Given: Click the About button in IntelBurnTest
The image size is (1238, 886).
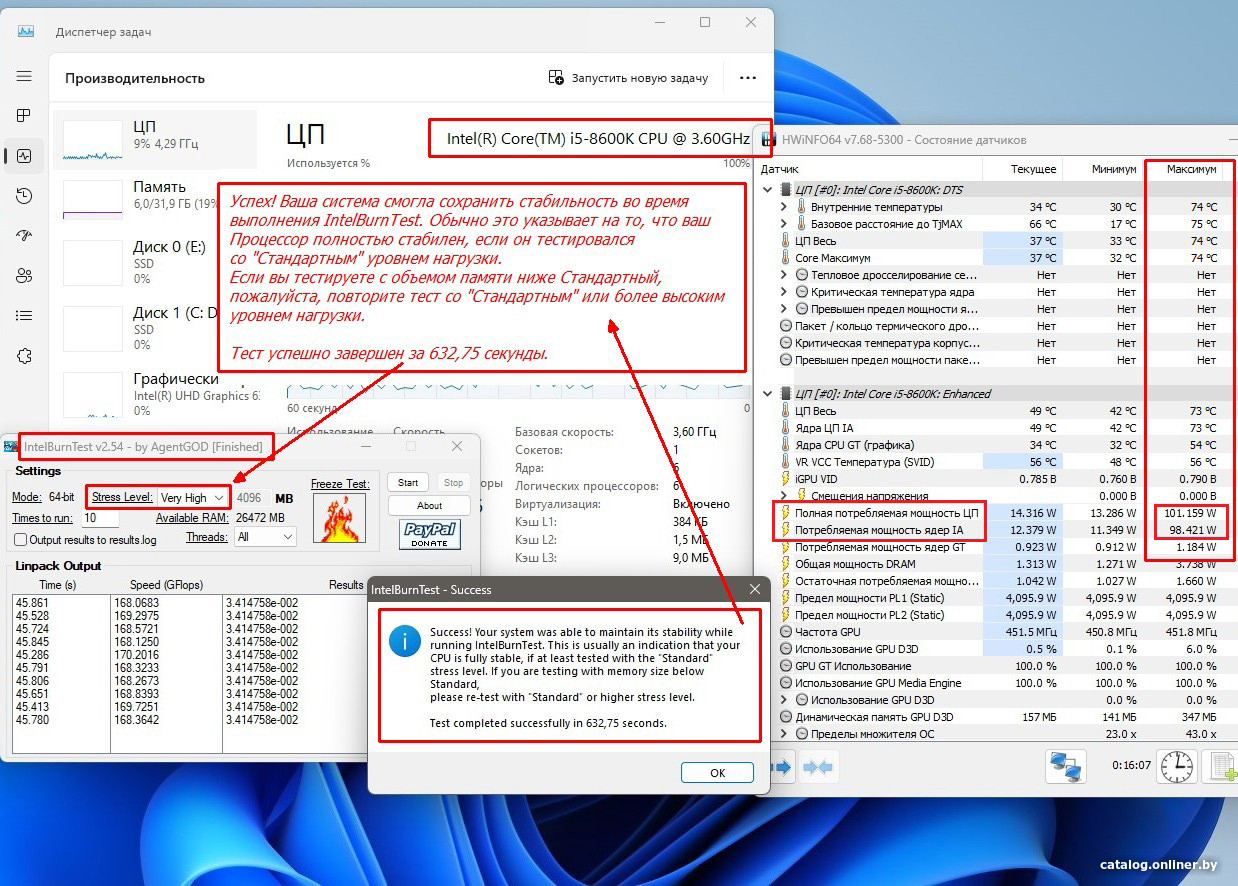Looking at the screenshot, I should [429, 505].
